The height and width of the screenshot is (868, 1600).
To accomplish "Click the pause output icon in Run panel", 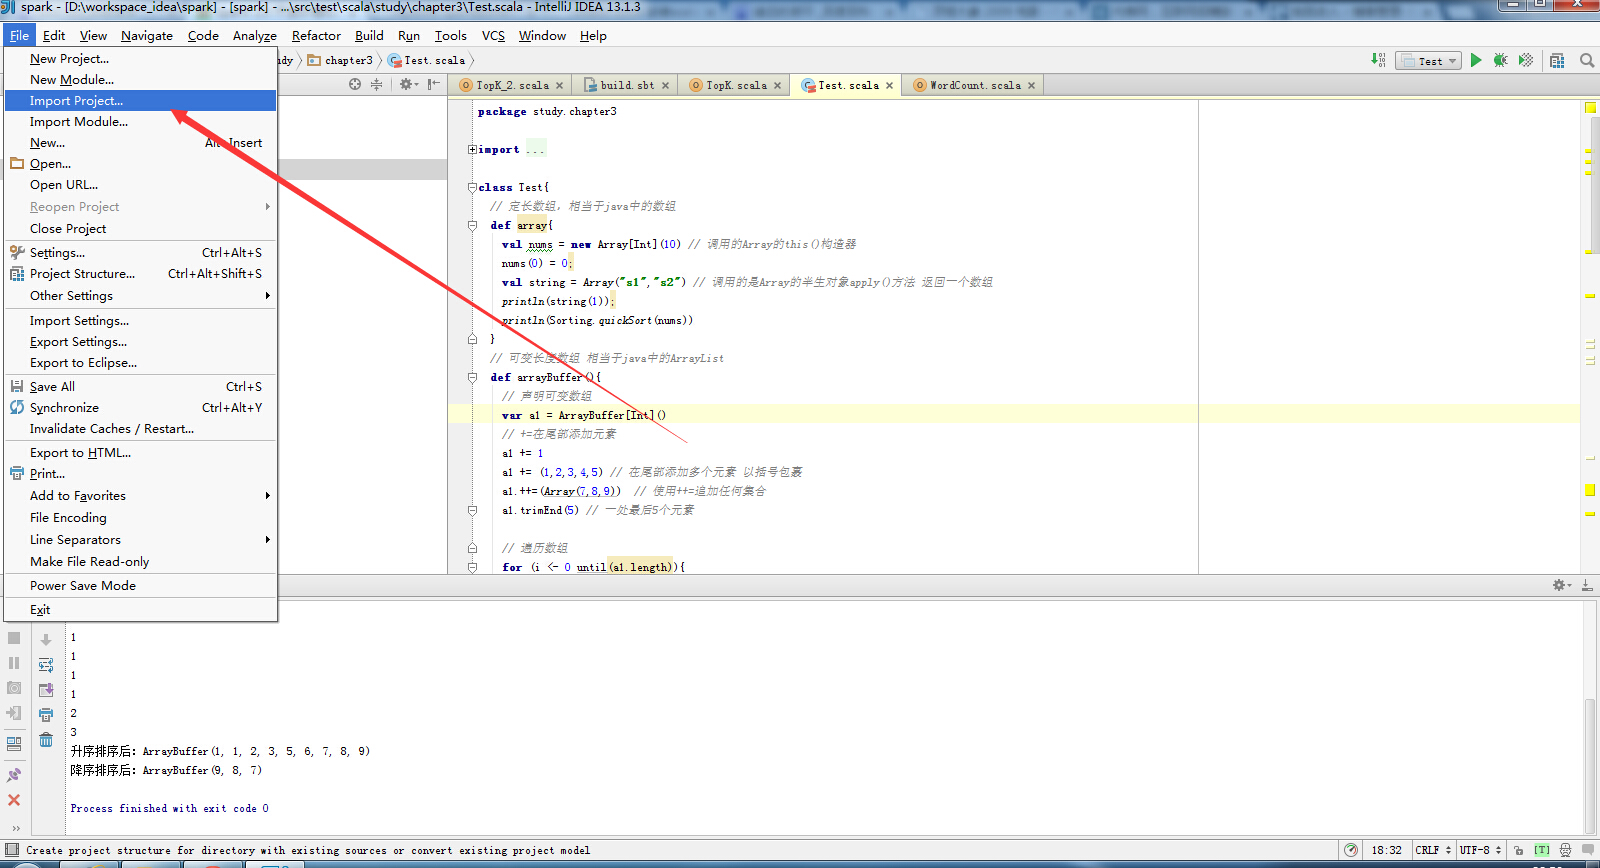I will [x=14, y=663].
